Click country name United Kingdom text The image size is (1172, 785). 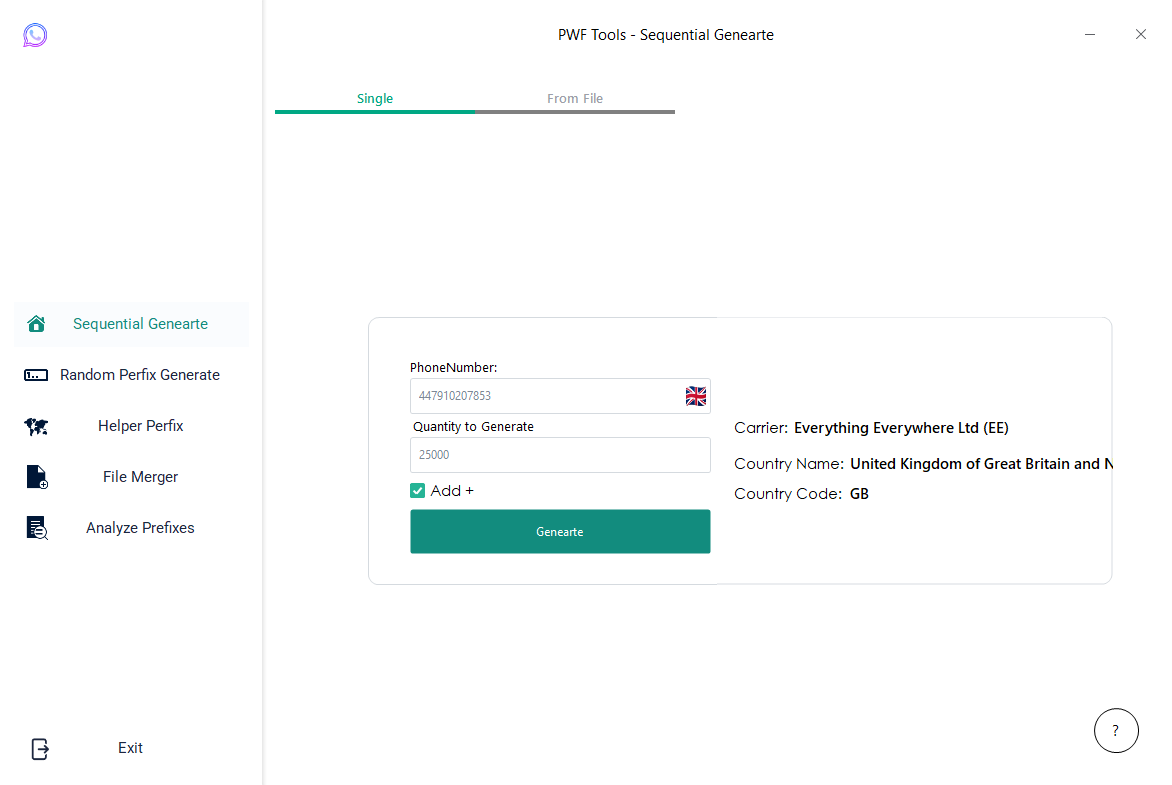981,464
